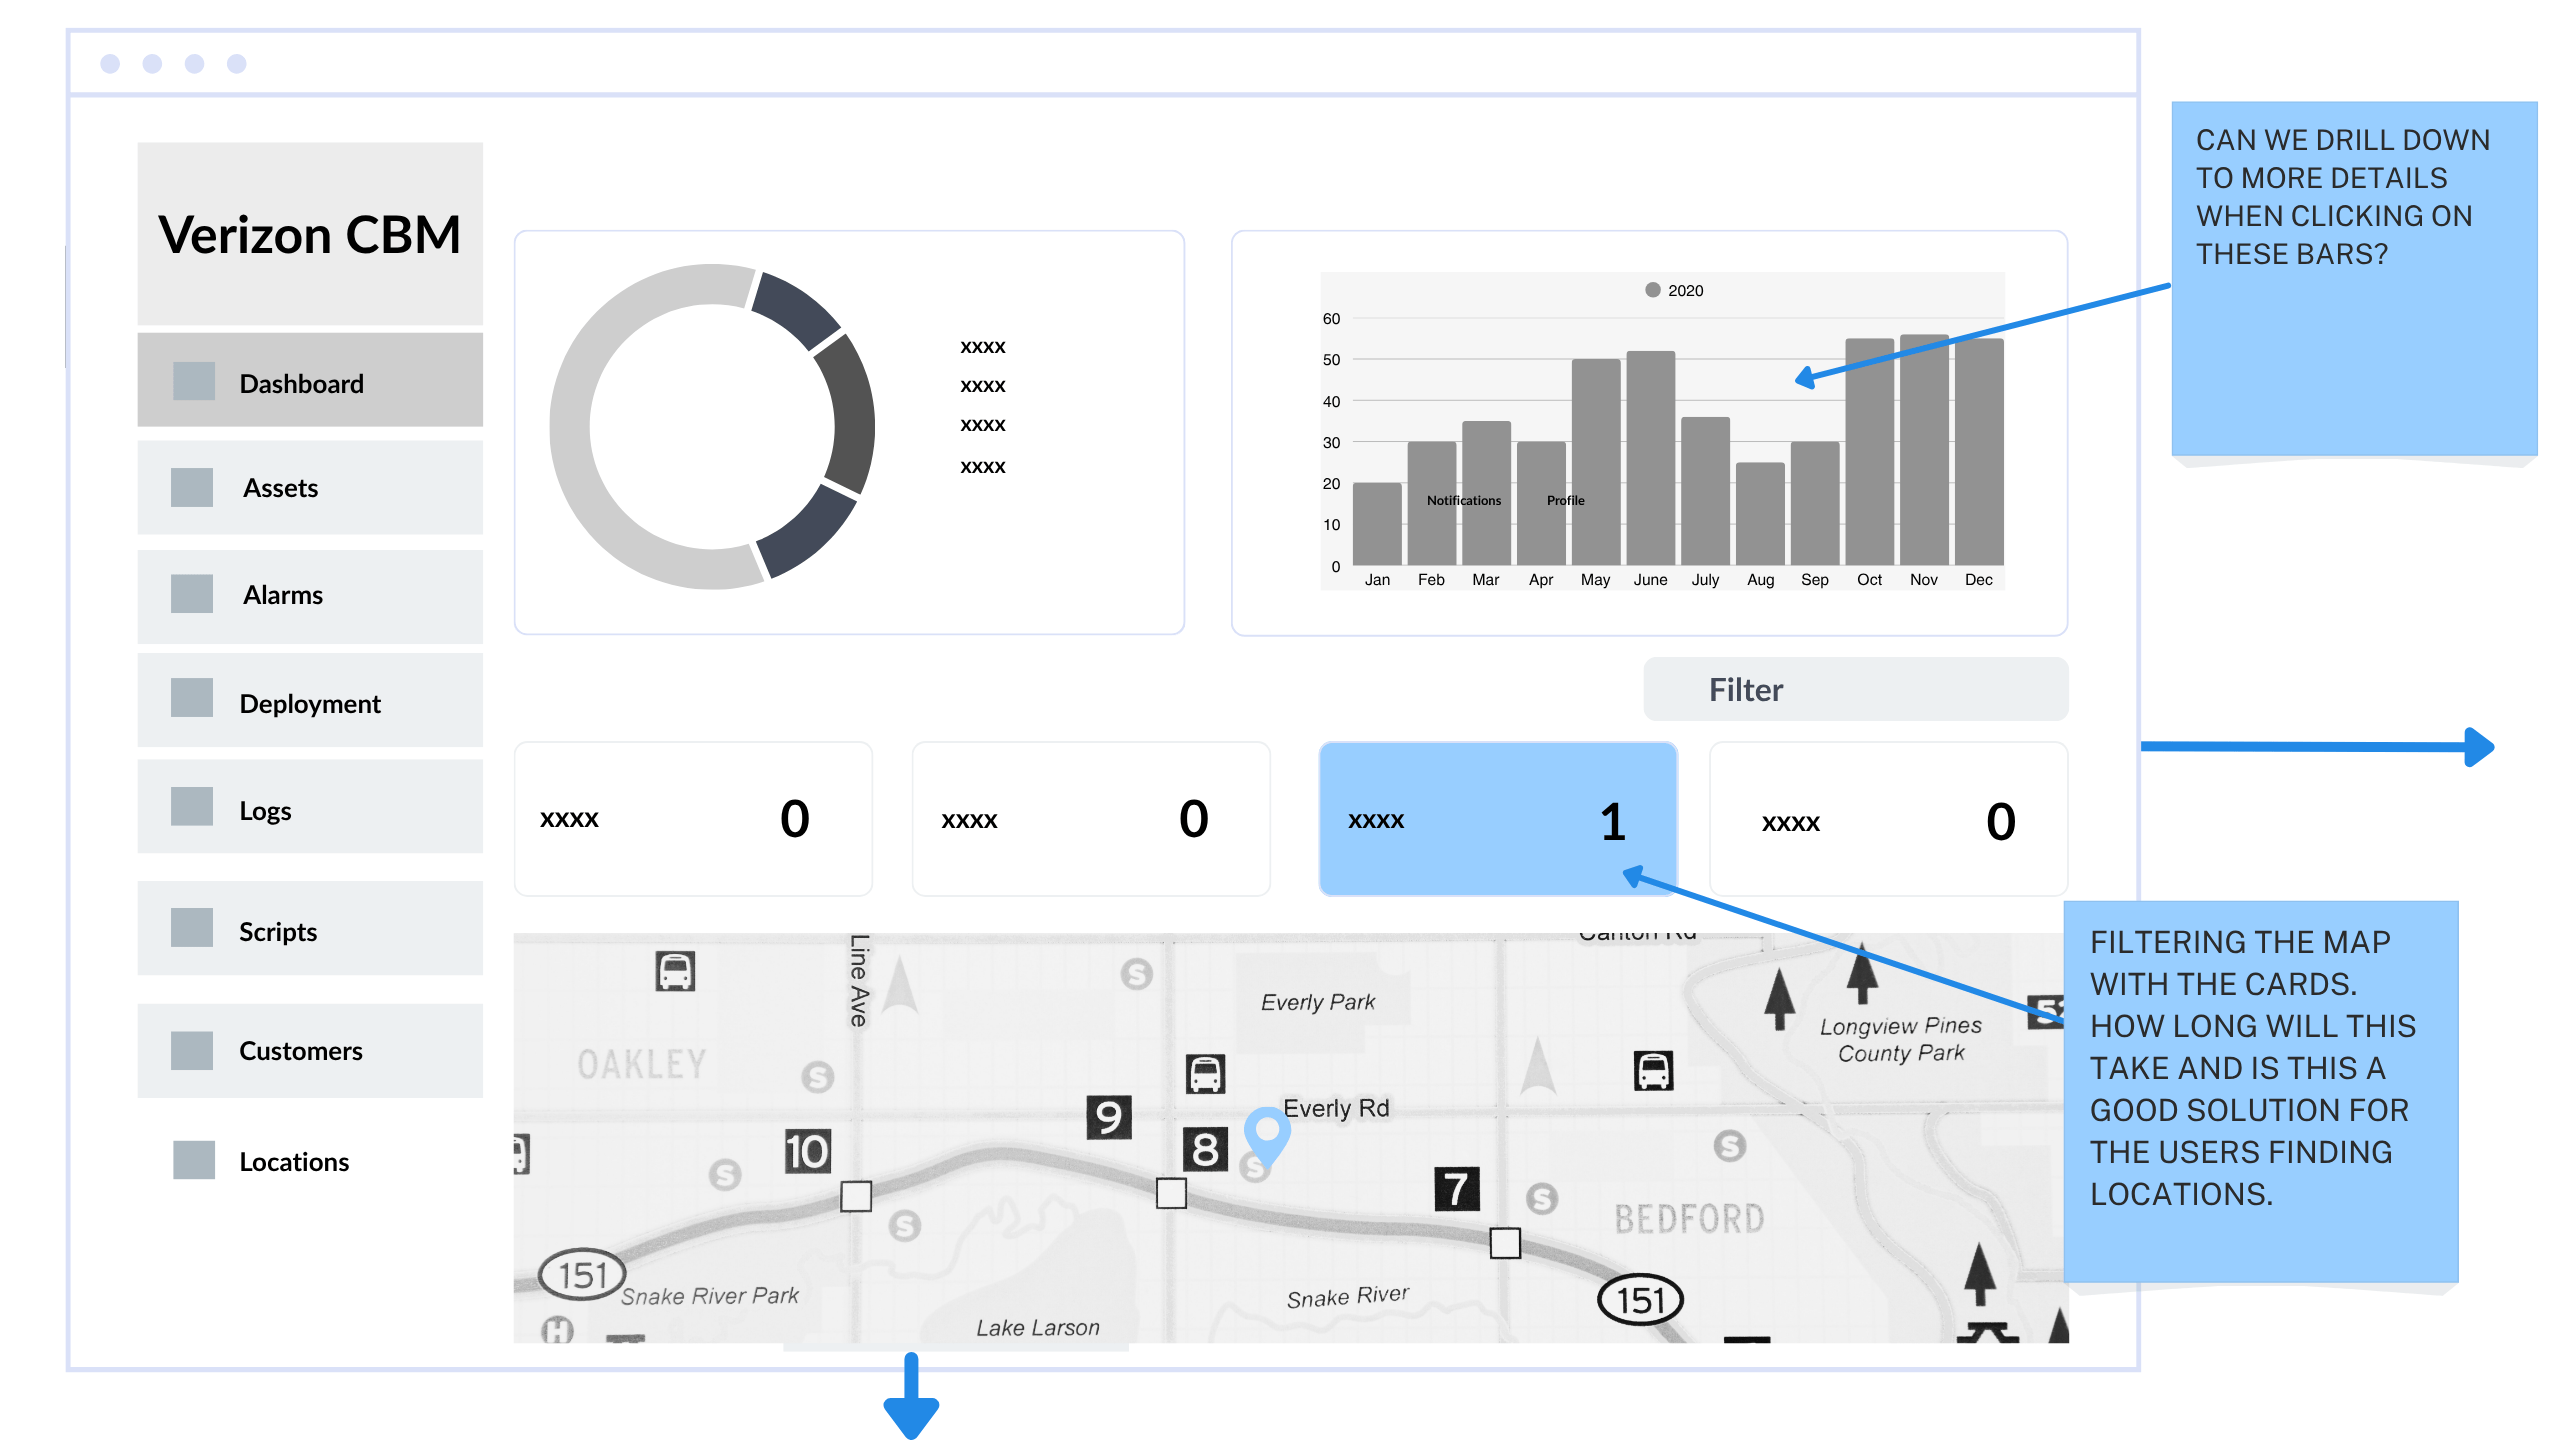The width and height of the screenshot is (2560, 1440).
Task: Click the Assets sidebar icon square
Action: (191, 488)
